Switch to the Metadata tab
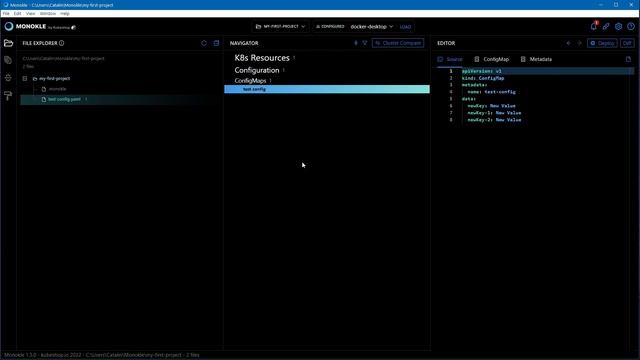 [536, 59]
